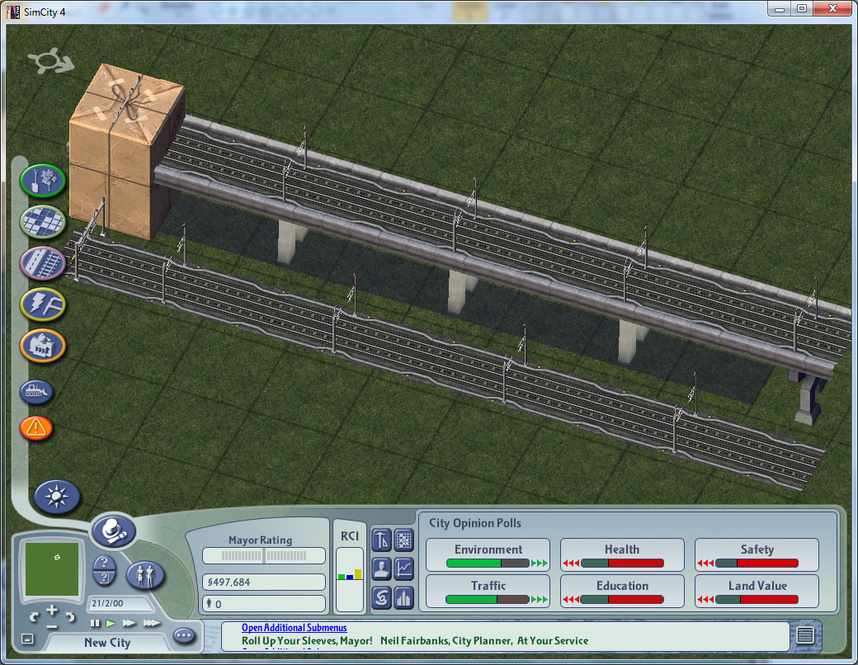Set simulation speed to double-arrow fast
The image size is (858, 665).
click(x=129, y=623)
